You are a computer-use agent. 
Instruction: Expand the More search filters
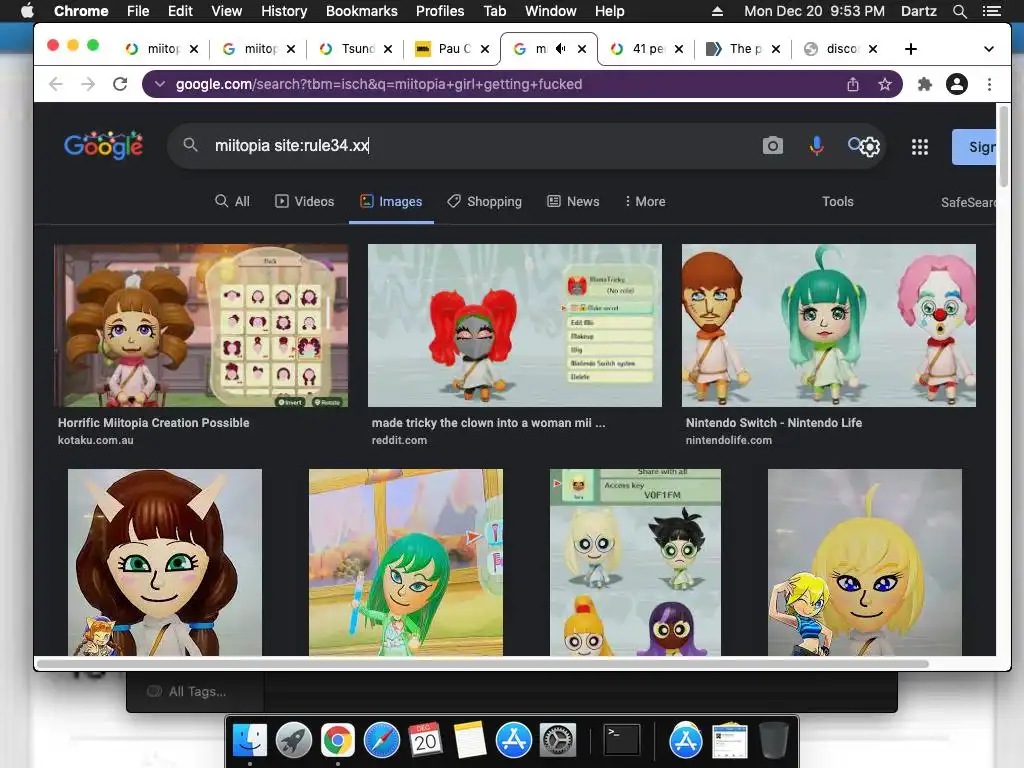click(645, 201)
